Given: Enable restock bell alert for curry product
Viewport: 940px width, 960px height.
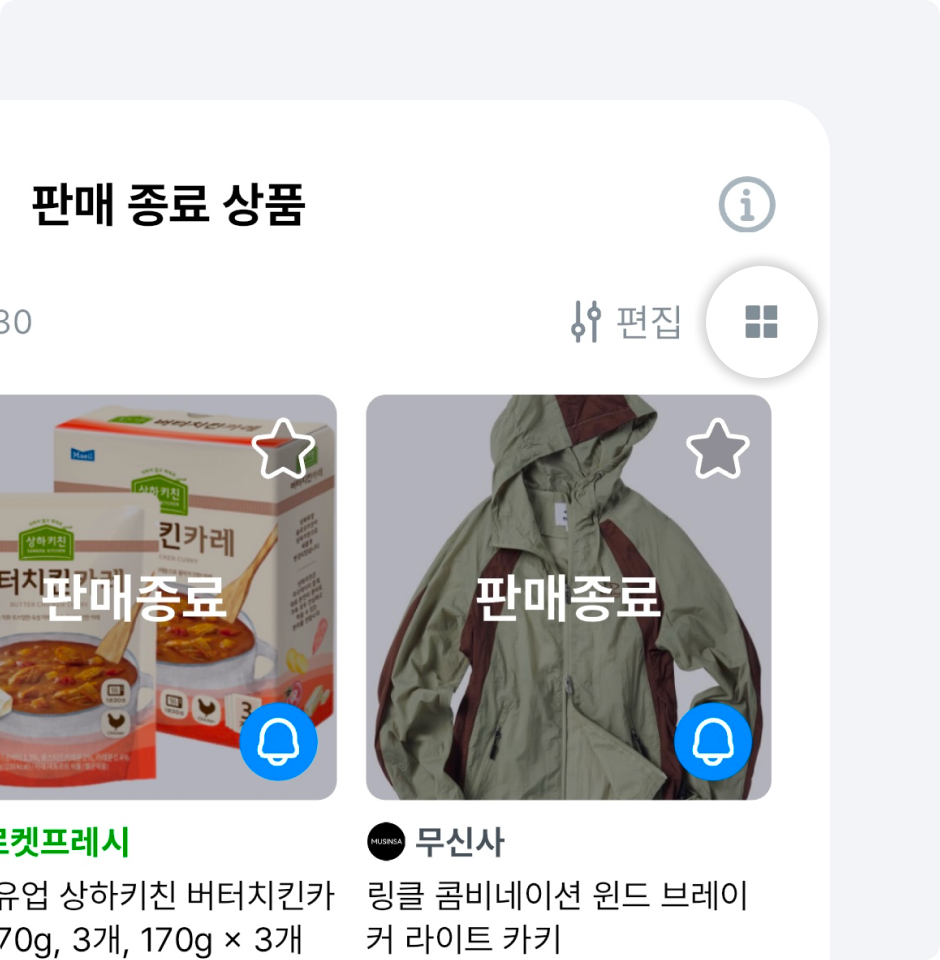Looking at the screenshot, I should (279, 741).
